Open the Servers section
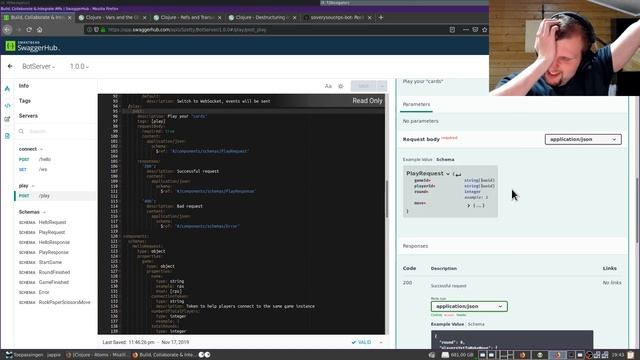640x360 pixels. pos(28,116)
